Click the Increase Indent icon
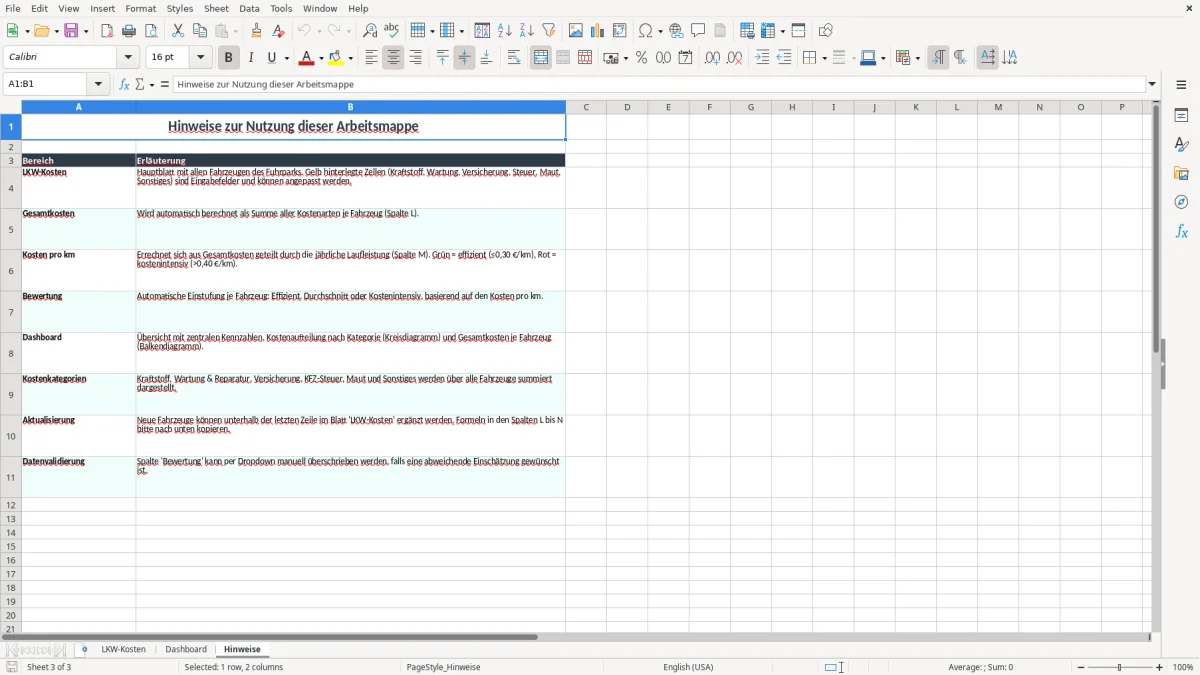1200x675 pixels. (x=762, y=58)
